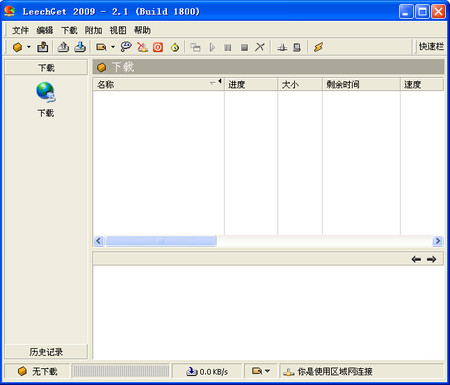
Task: Click the red crossed-out toolbar icon
Action: click(x=142, y=47)
